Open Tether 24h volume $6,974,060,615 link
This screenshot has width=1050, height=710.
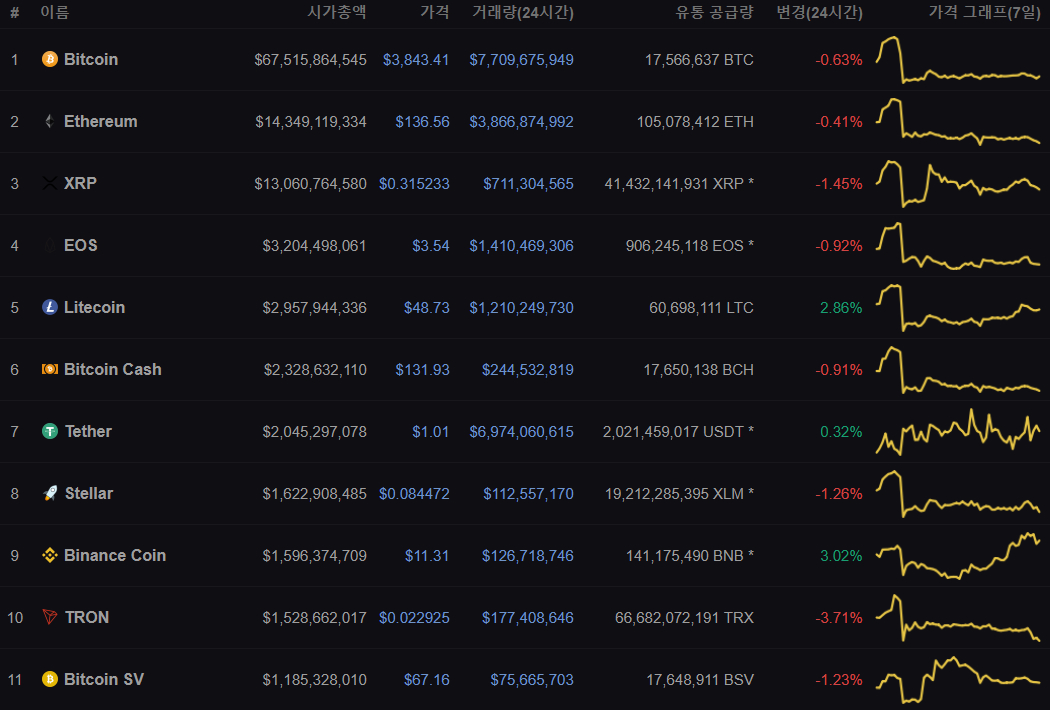coord(521,432)
